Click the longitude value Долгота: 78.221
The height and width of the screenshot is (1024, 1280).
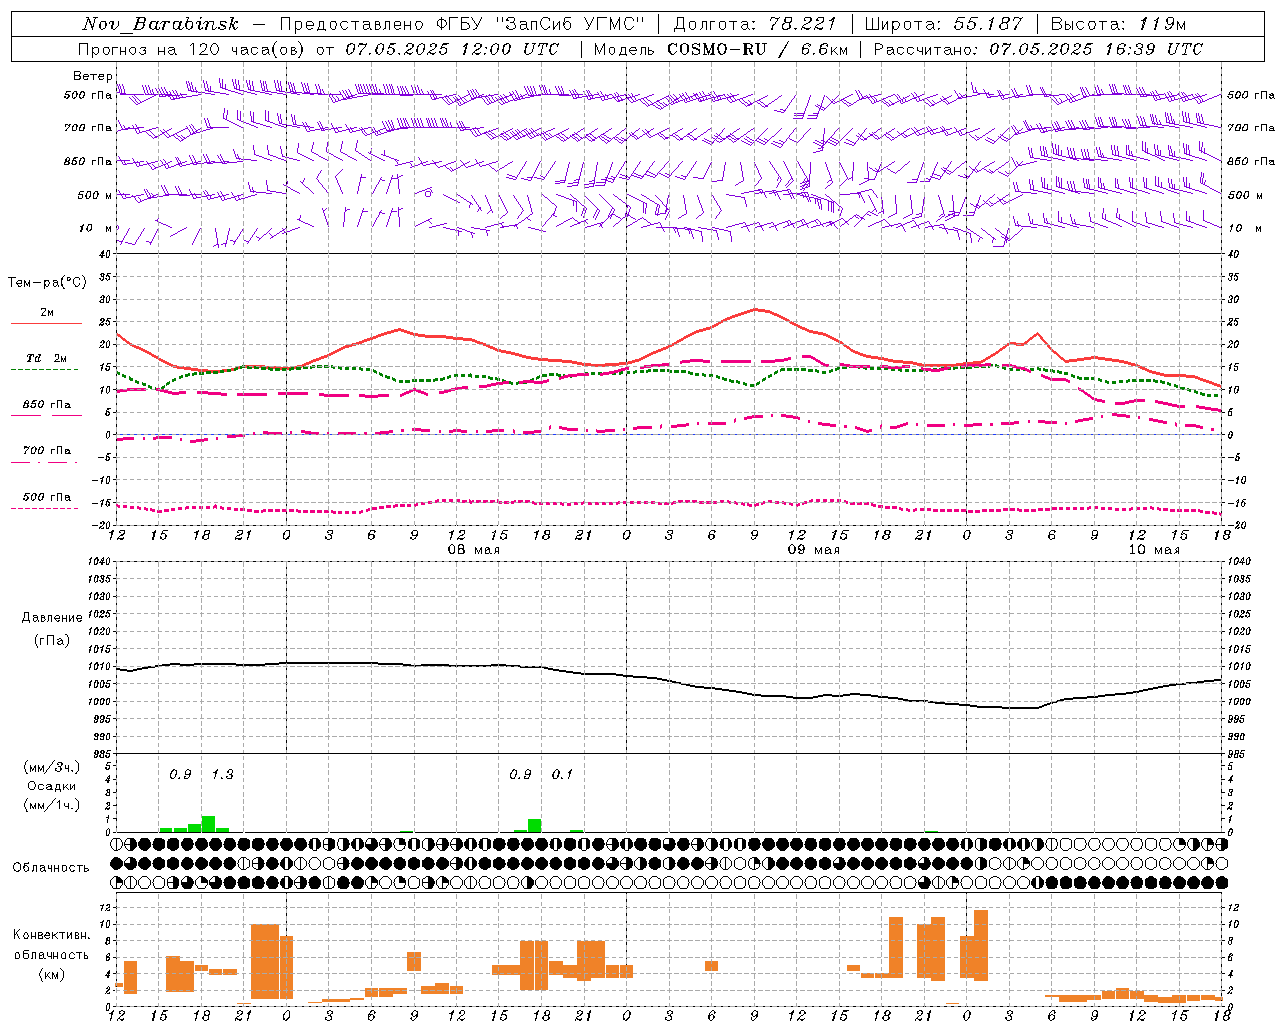point(755,24)
